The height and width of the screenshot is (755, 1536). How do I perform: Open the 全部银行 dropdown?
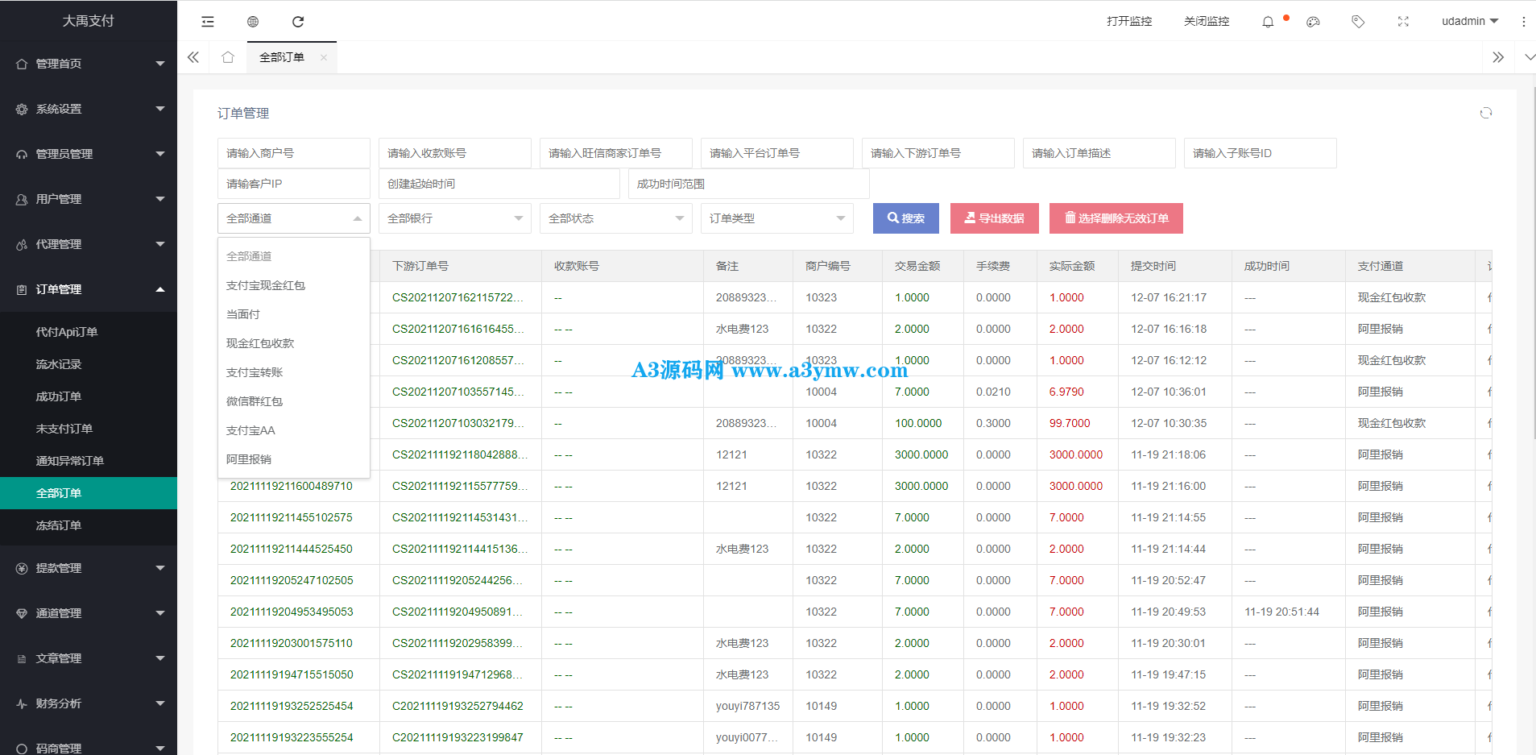[455, 218]
